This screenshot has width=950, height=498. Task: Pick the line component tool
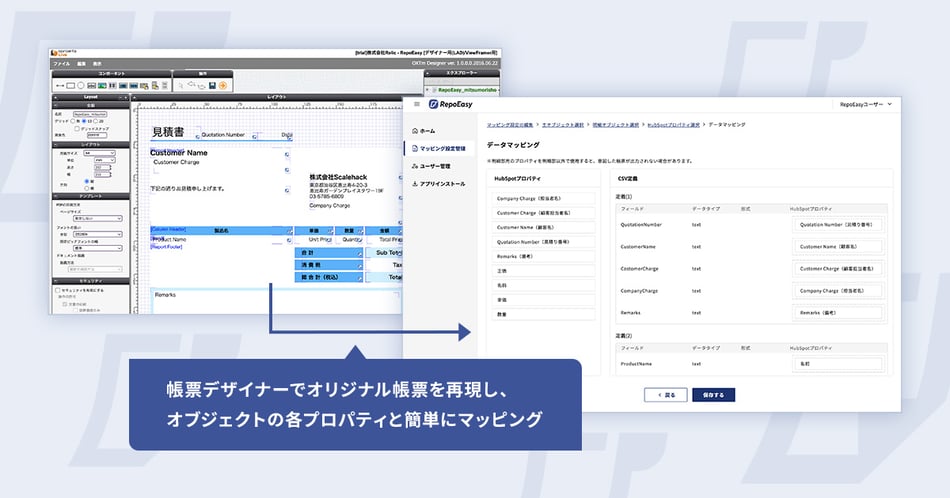(60, 85)
